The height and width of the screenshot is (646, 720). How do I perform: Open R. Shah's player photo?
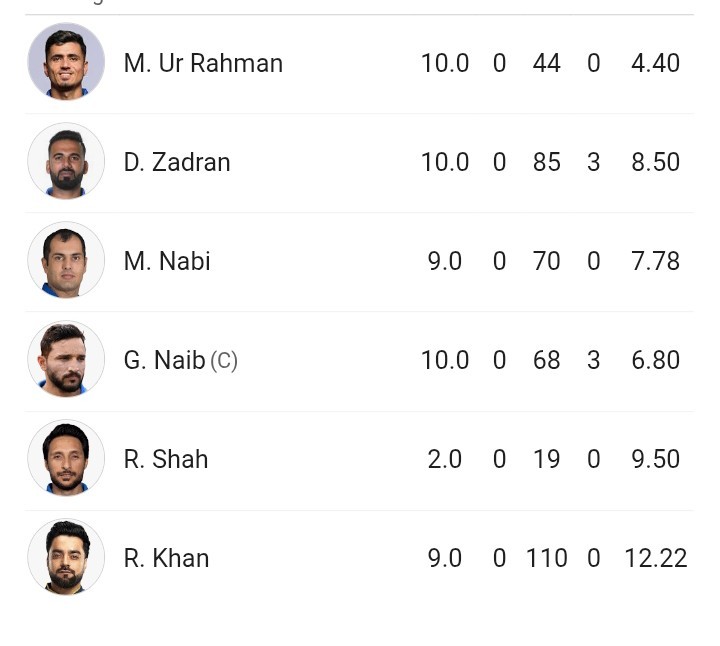coord(66,458)
